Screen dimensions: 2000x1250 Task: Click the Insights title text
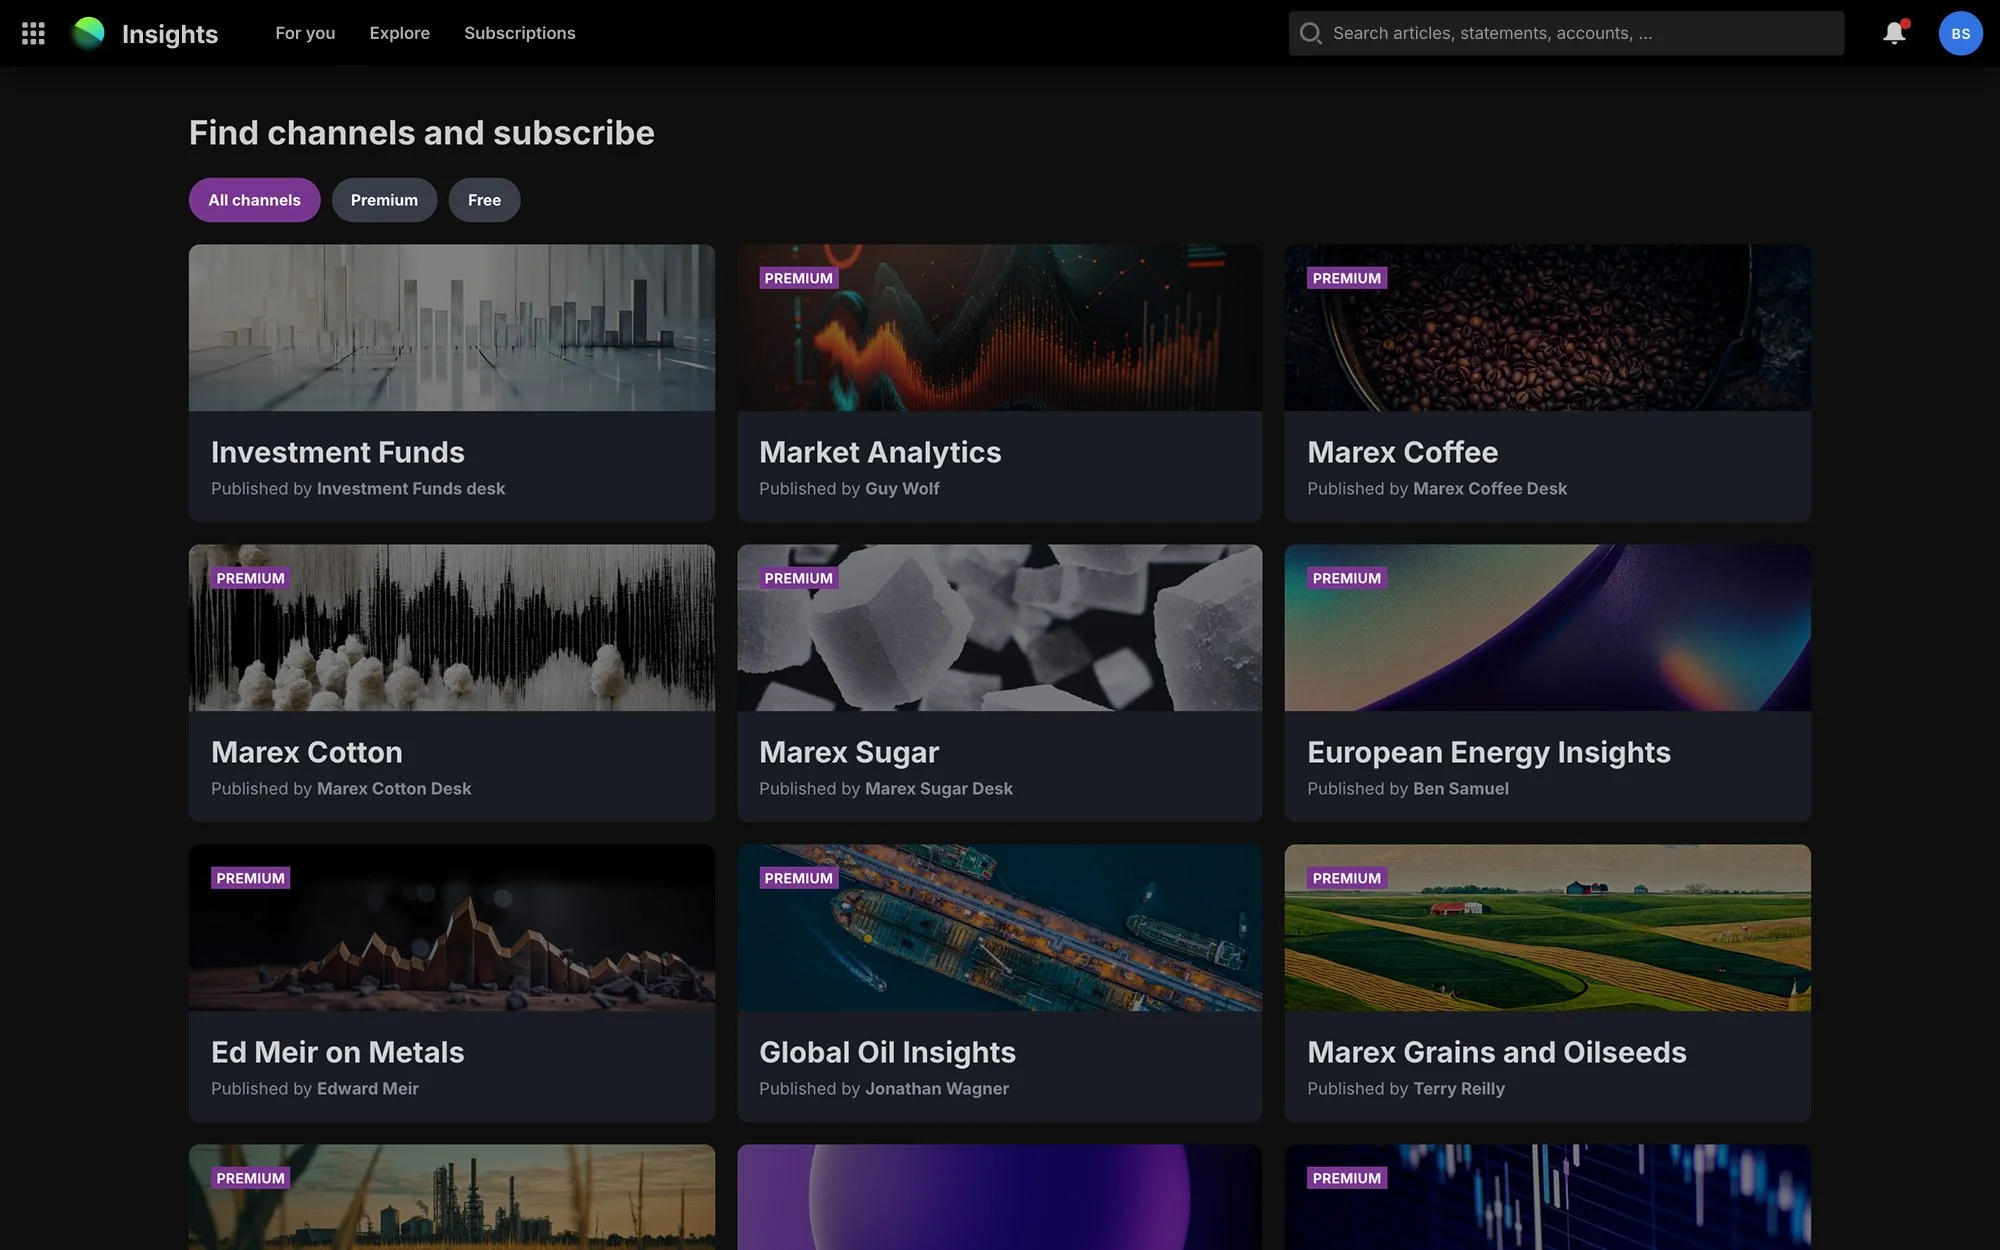[x=169, y=34]
